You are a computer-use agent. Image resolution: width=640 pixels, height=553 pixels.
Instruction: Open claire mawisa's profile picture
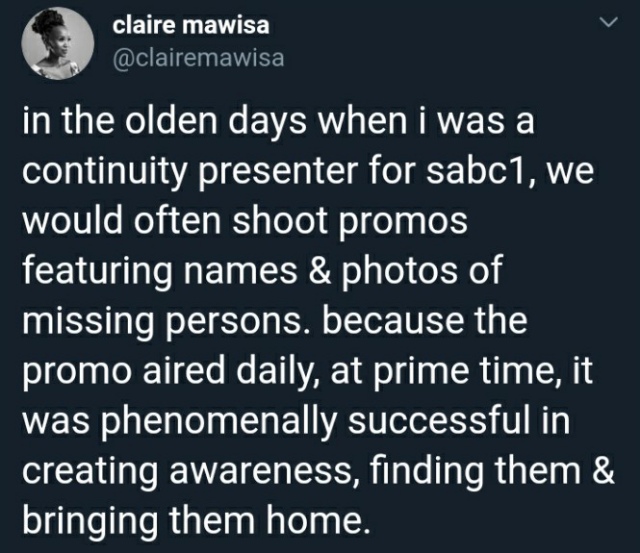pos(58,44)
